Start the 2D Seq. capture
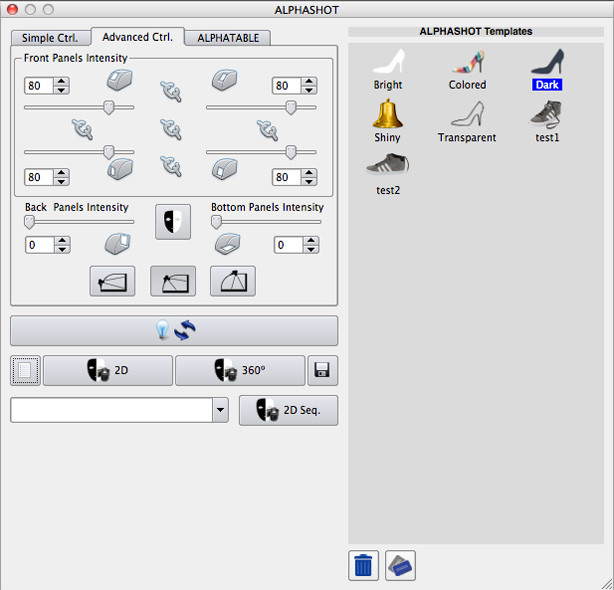 [289, 410]
